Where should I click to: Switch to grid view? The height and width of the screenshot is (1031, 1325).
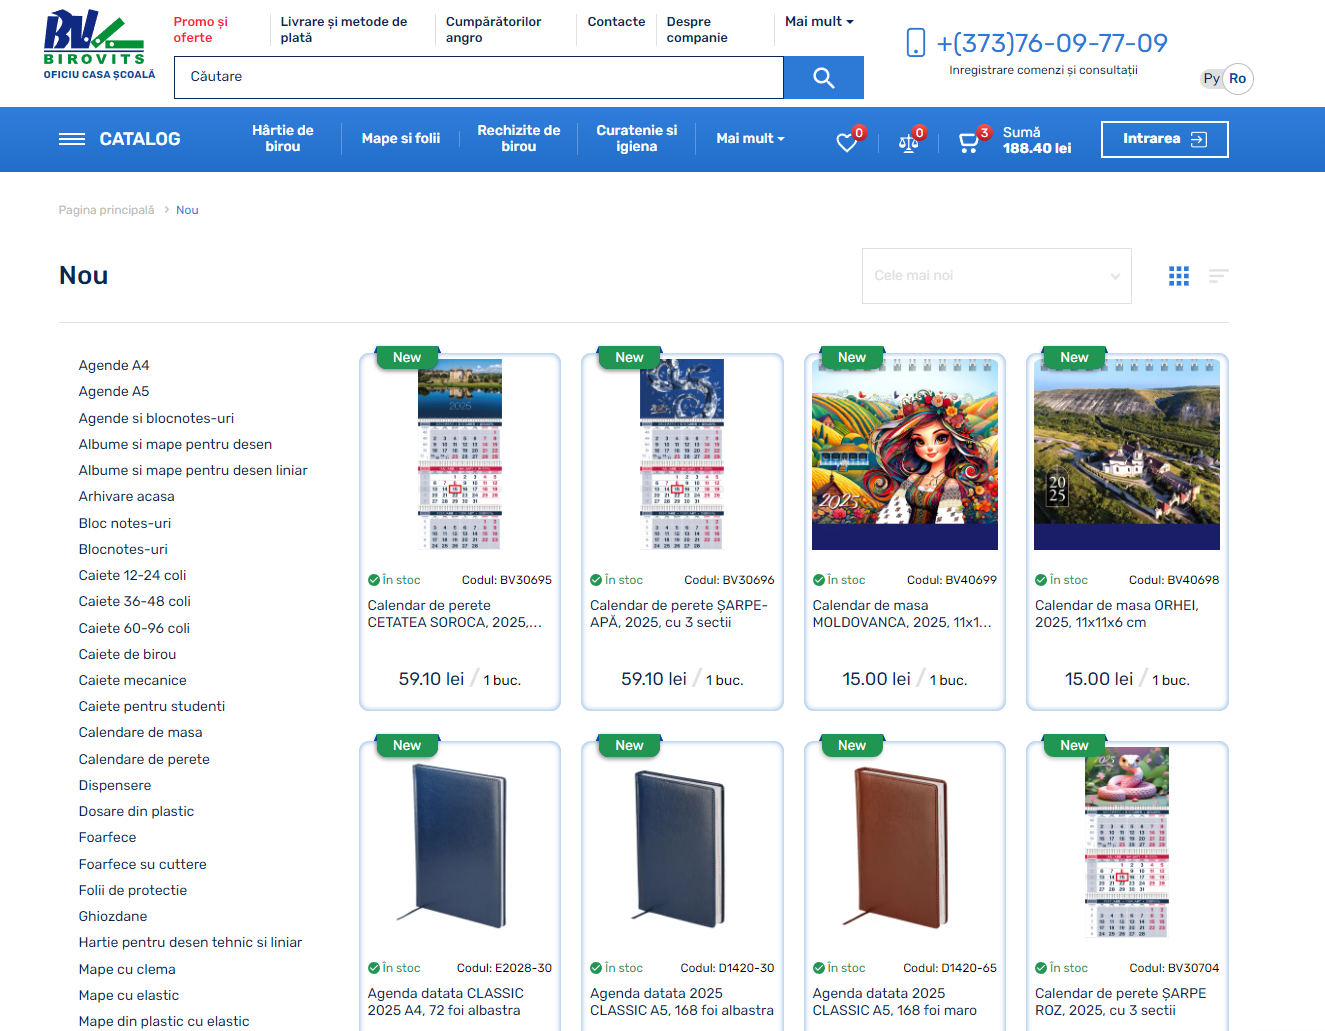point(1179,276)
